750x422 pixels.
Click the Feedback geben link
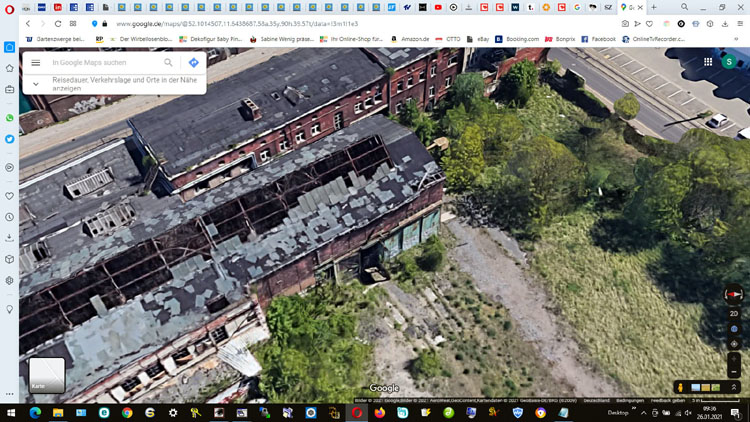point(668,400)
